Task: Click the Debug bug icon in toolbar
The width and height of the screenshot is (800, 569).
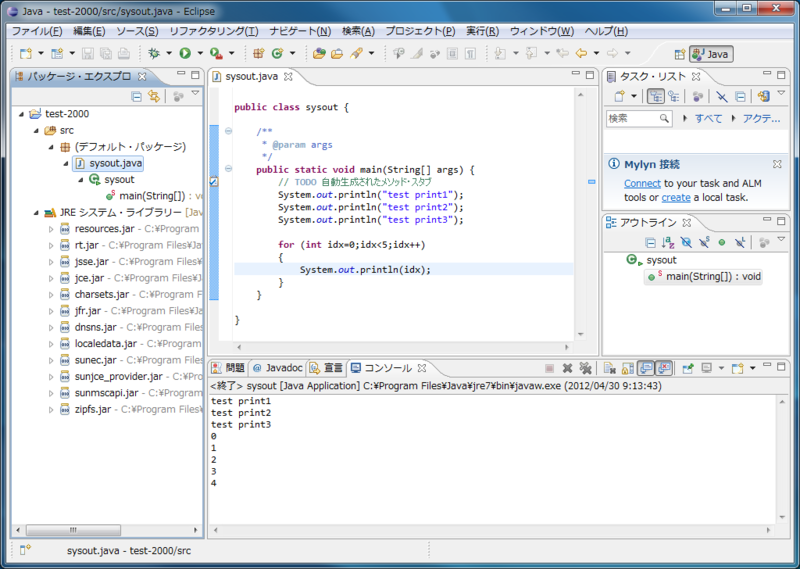Action: coord(154,53)
